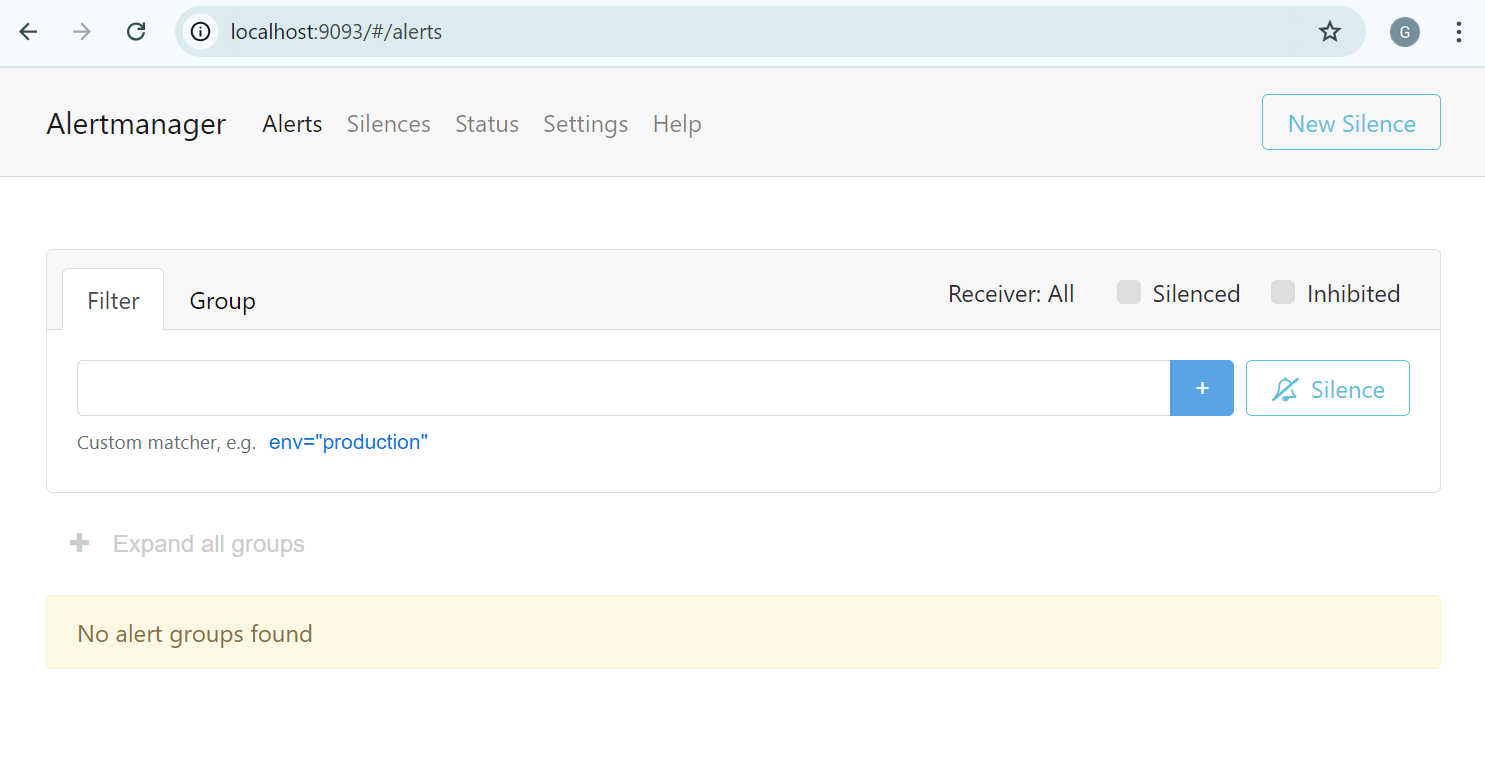Click the Alertmanager brand title

136,124
